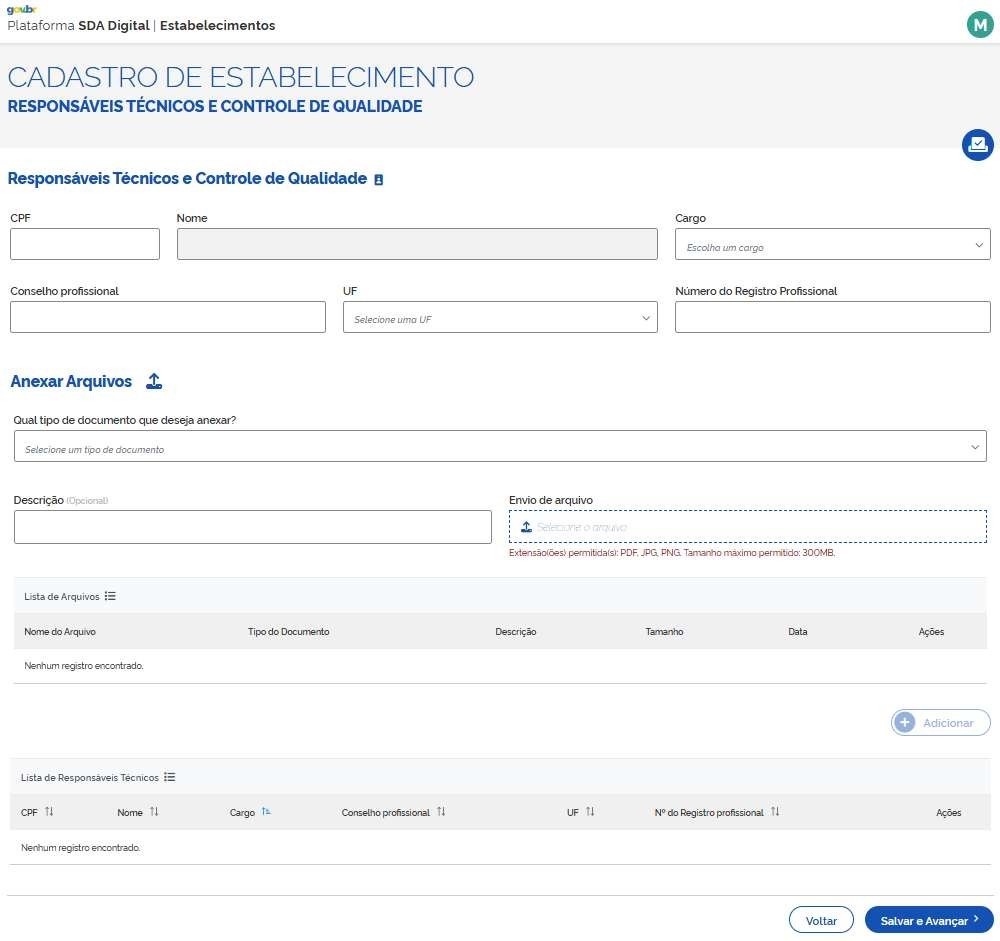Toggle sort order on Cargo column

click(266, 812)
